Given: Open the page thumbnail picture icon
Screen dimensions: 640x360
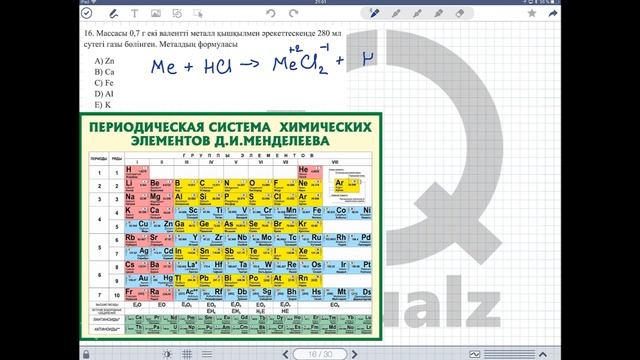Looking at the screenshot, I should 474,354.
